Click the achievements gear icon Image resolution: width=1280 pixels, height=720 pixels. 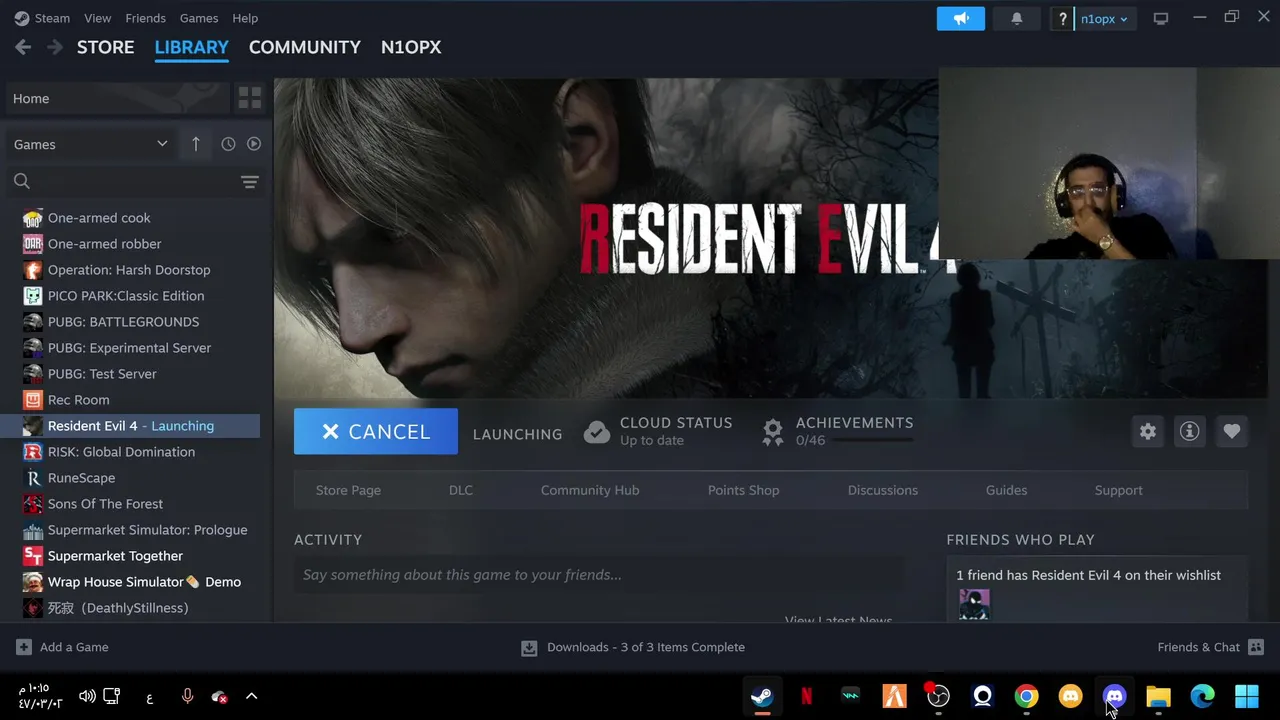click(773, 431)
